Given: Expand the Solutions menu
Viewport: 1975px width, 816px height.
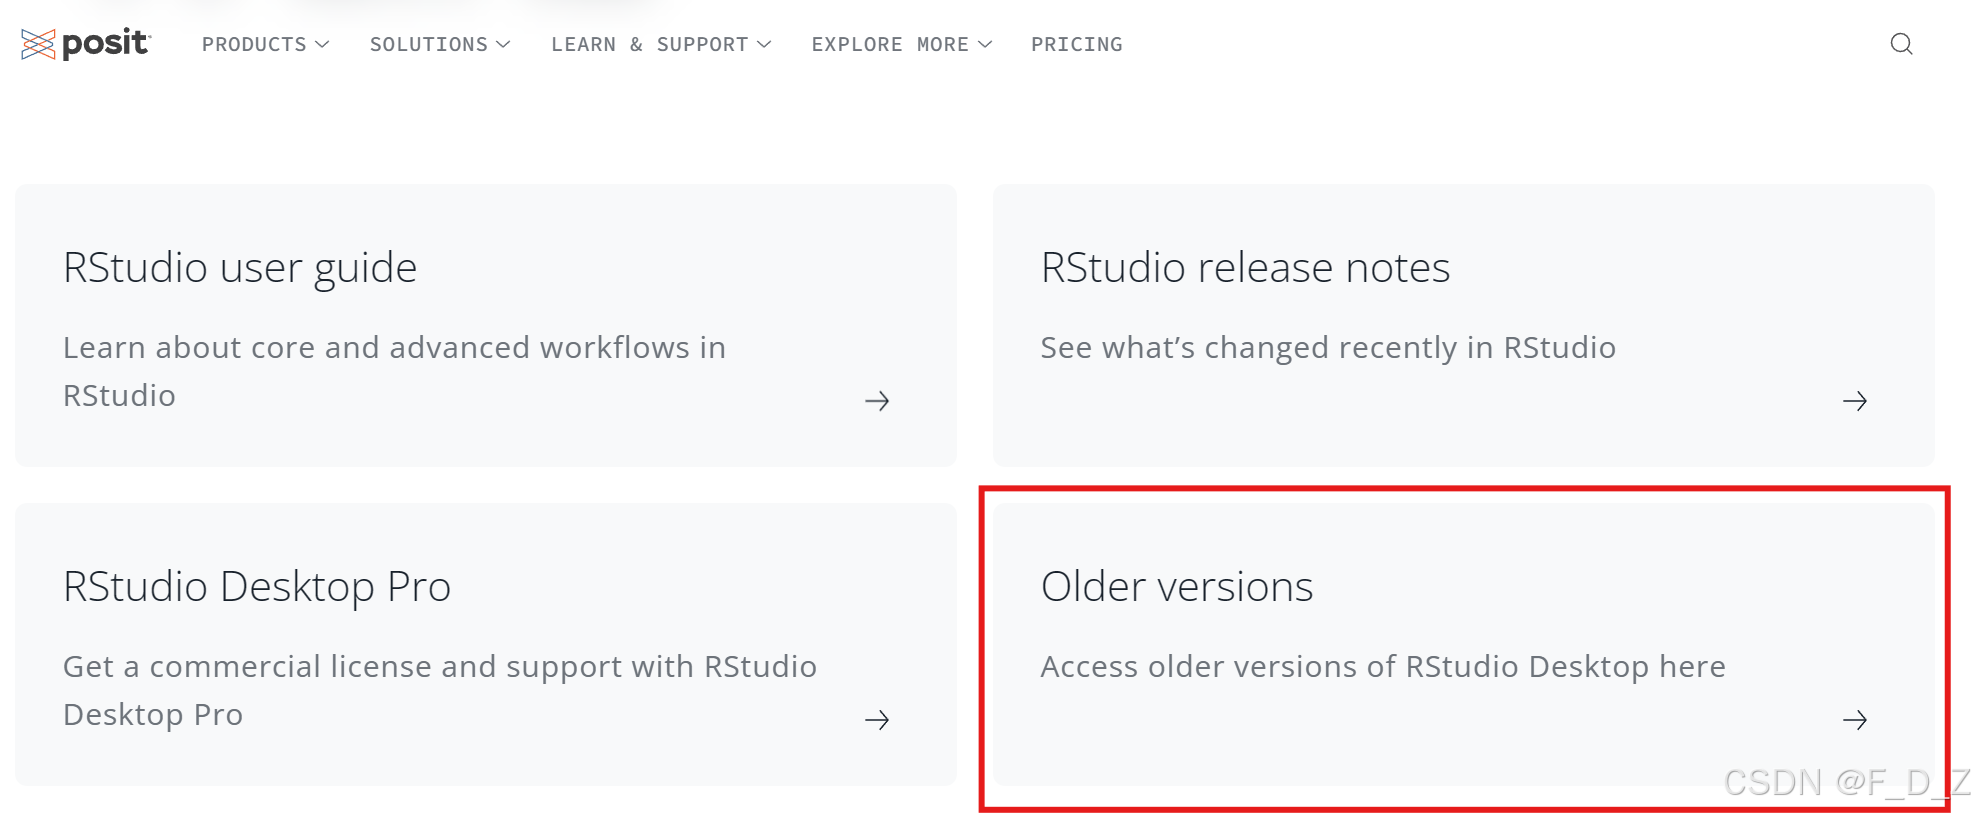Looking at the screenshot, I should [x=440, y=44].
